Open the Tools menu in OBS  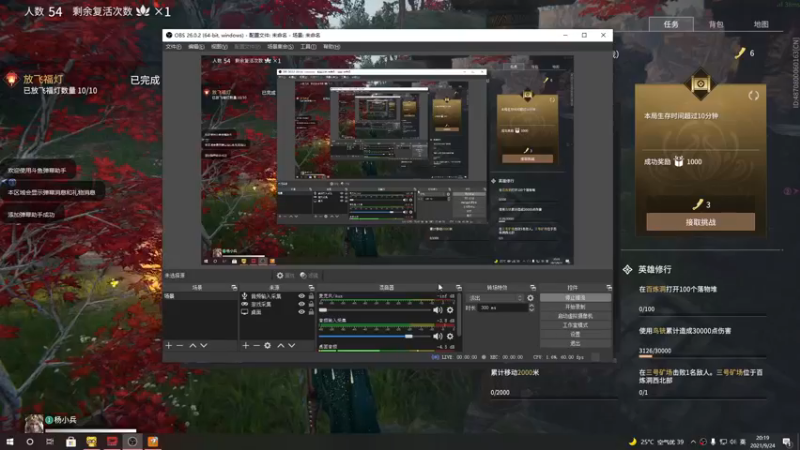pyautogui.click(x=308, y=46)
